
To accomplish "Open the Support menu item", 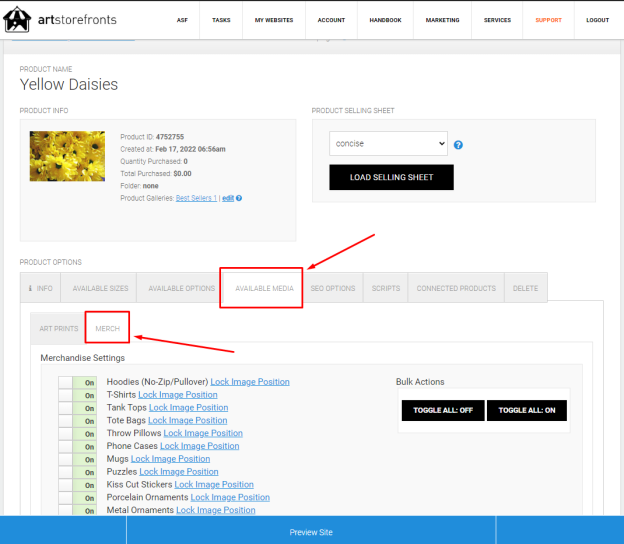I will pos(548,20).
